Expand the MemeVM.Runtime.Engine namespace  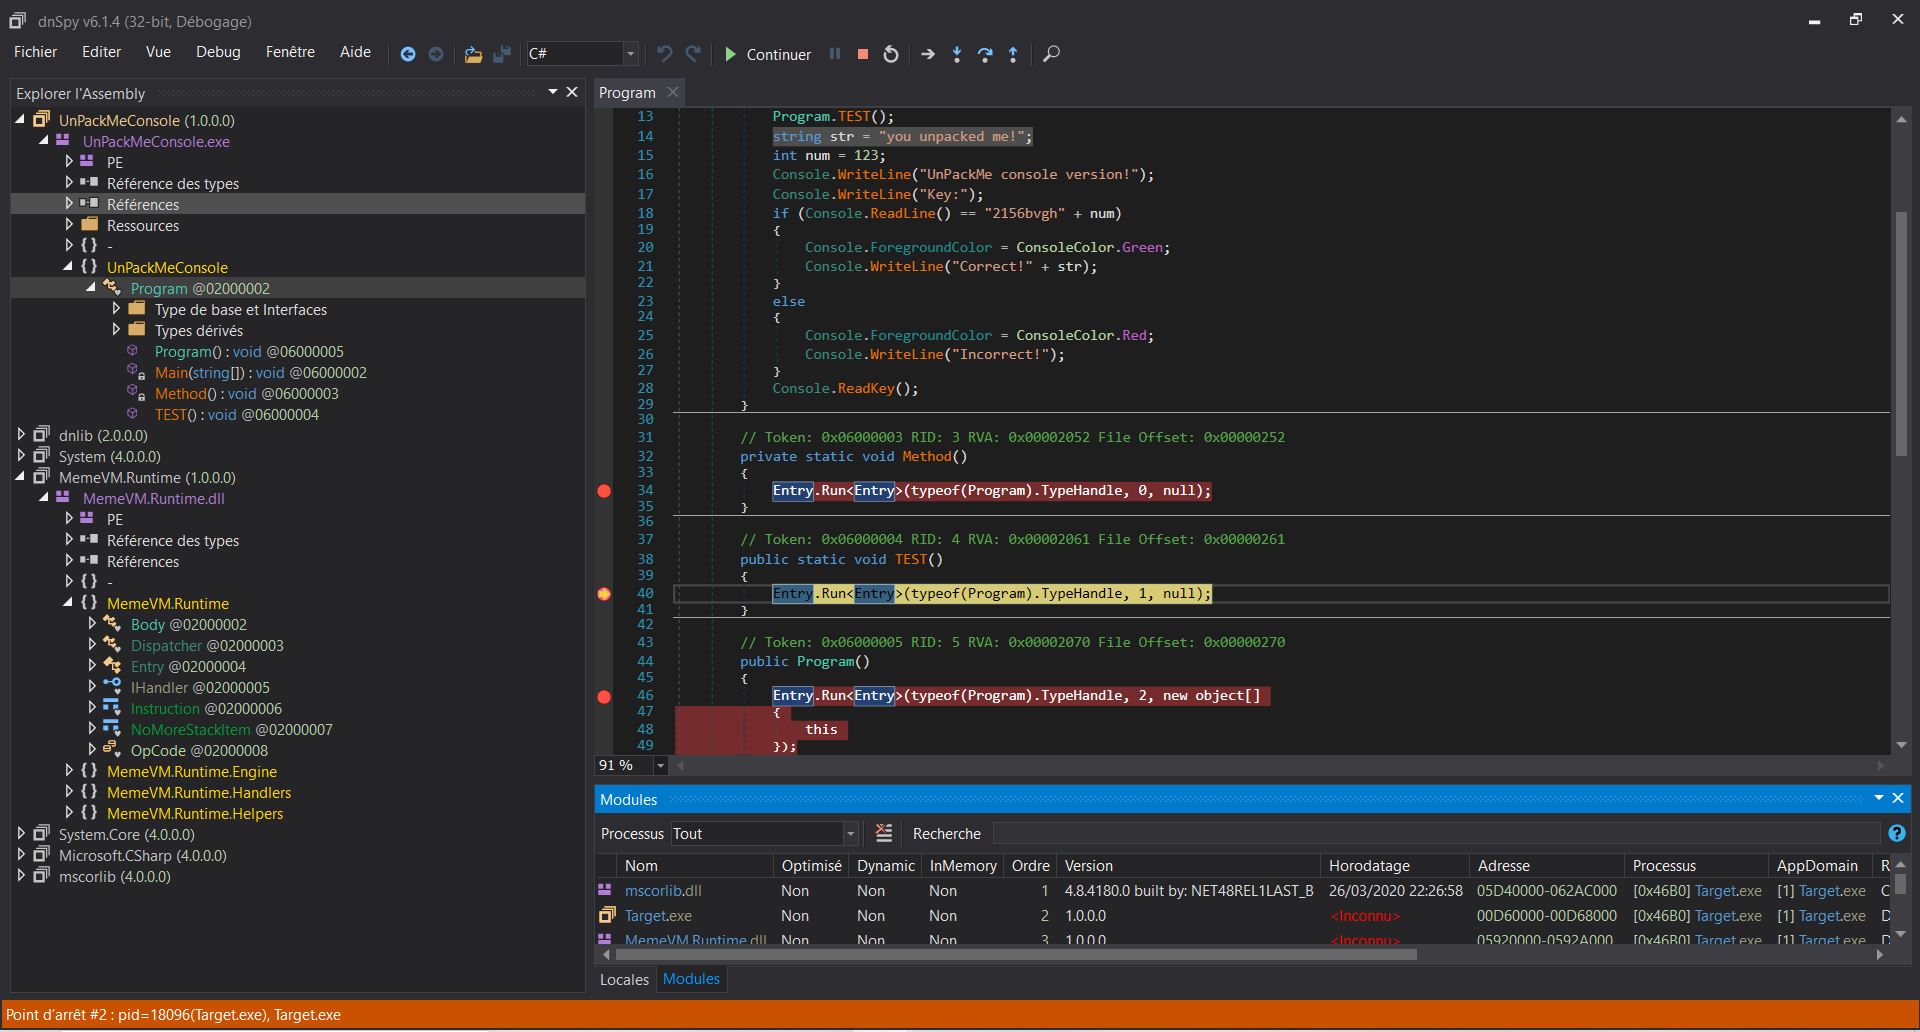pyautogui.click(x=69, y=771)
